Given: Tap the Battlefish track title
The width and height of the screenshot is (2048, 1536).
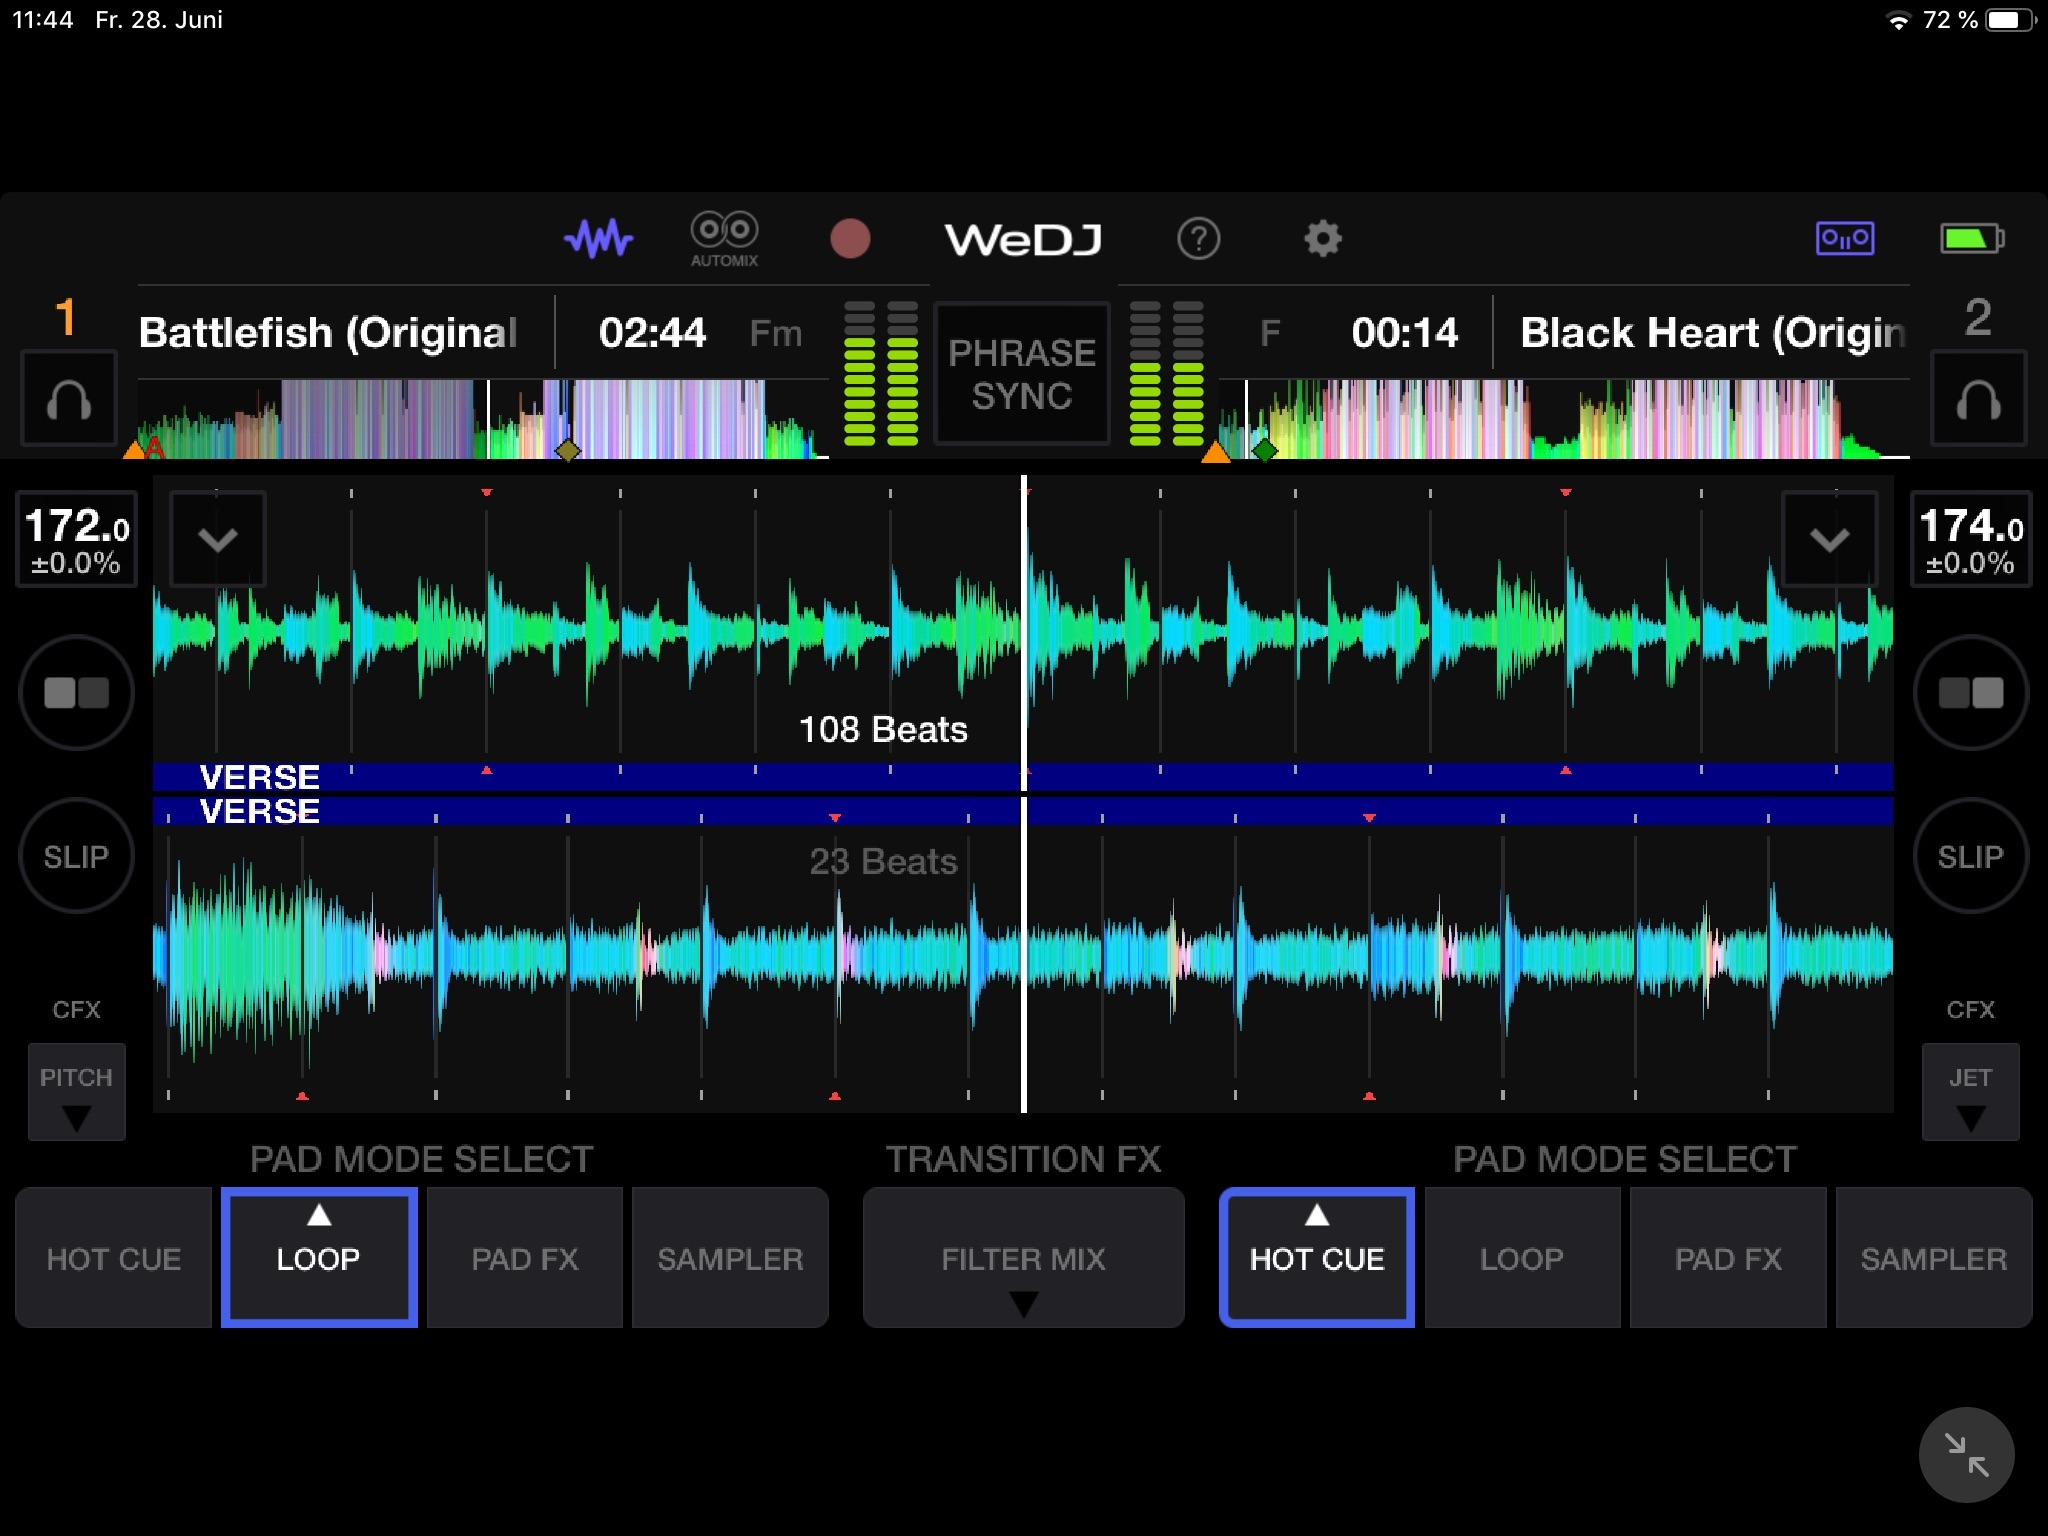Looking at the screenshot, I should pyautogui.click(x=330, y=333).
